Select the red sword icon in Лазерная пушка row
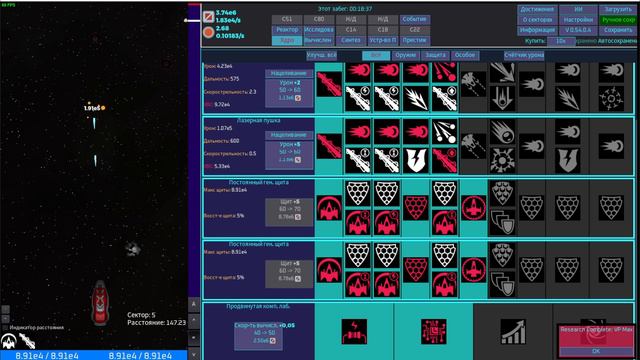The image size is (640, 360). (329, 146)
